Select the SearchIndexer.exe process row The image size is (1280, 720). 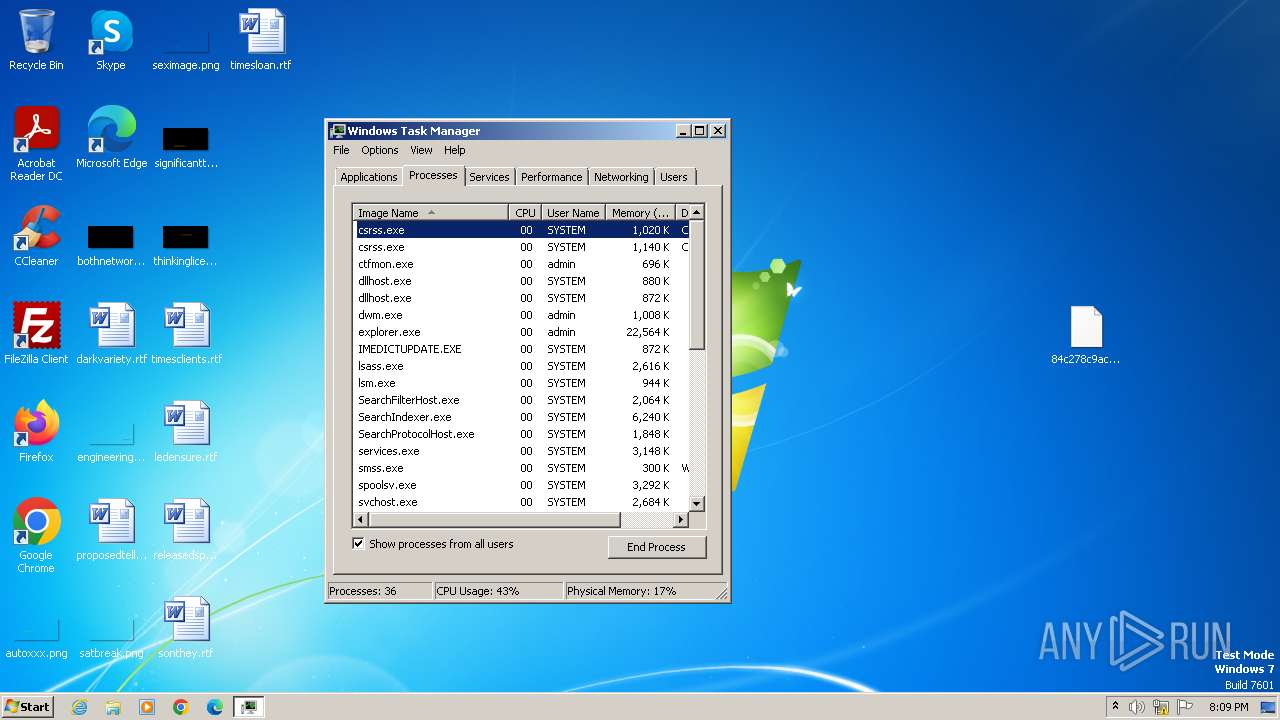[521, 417]
